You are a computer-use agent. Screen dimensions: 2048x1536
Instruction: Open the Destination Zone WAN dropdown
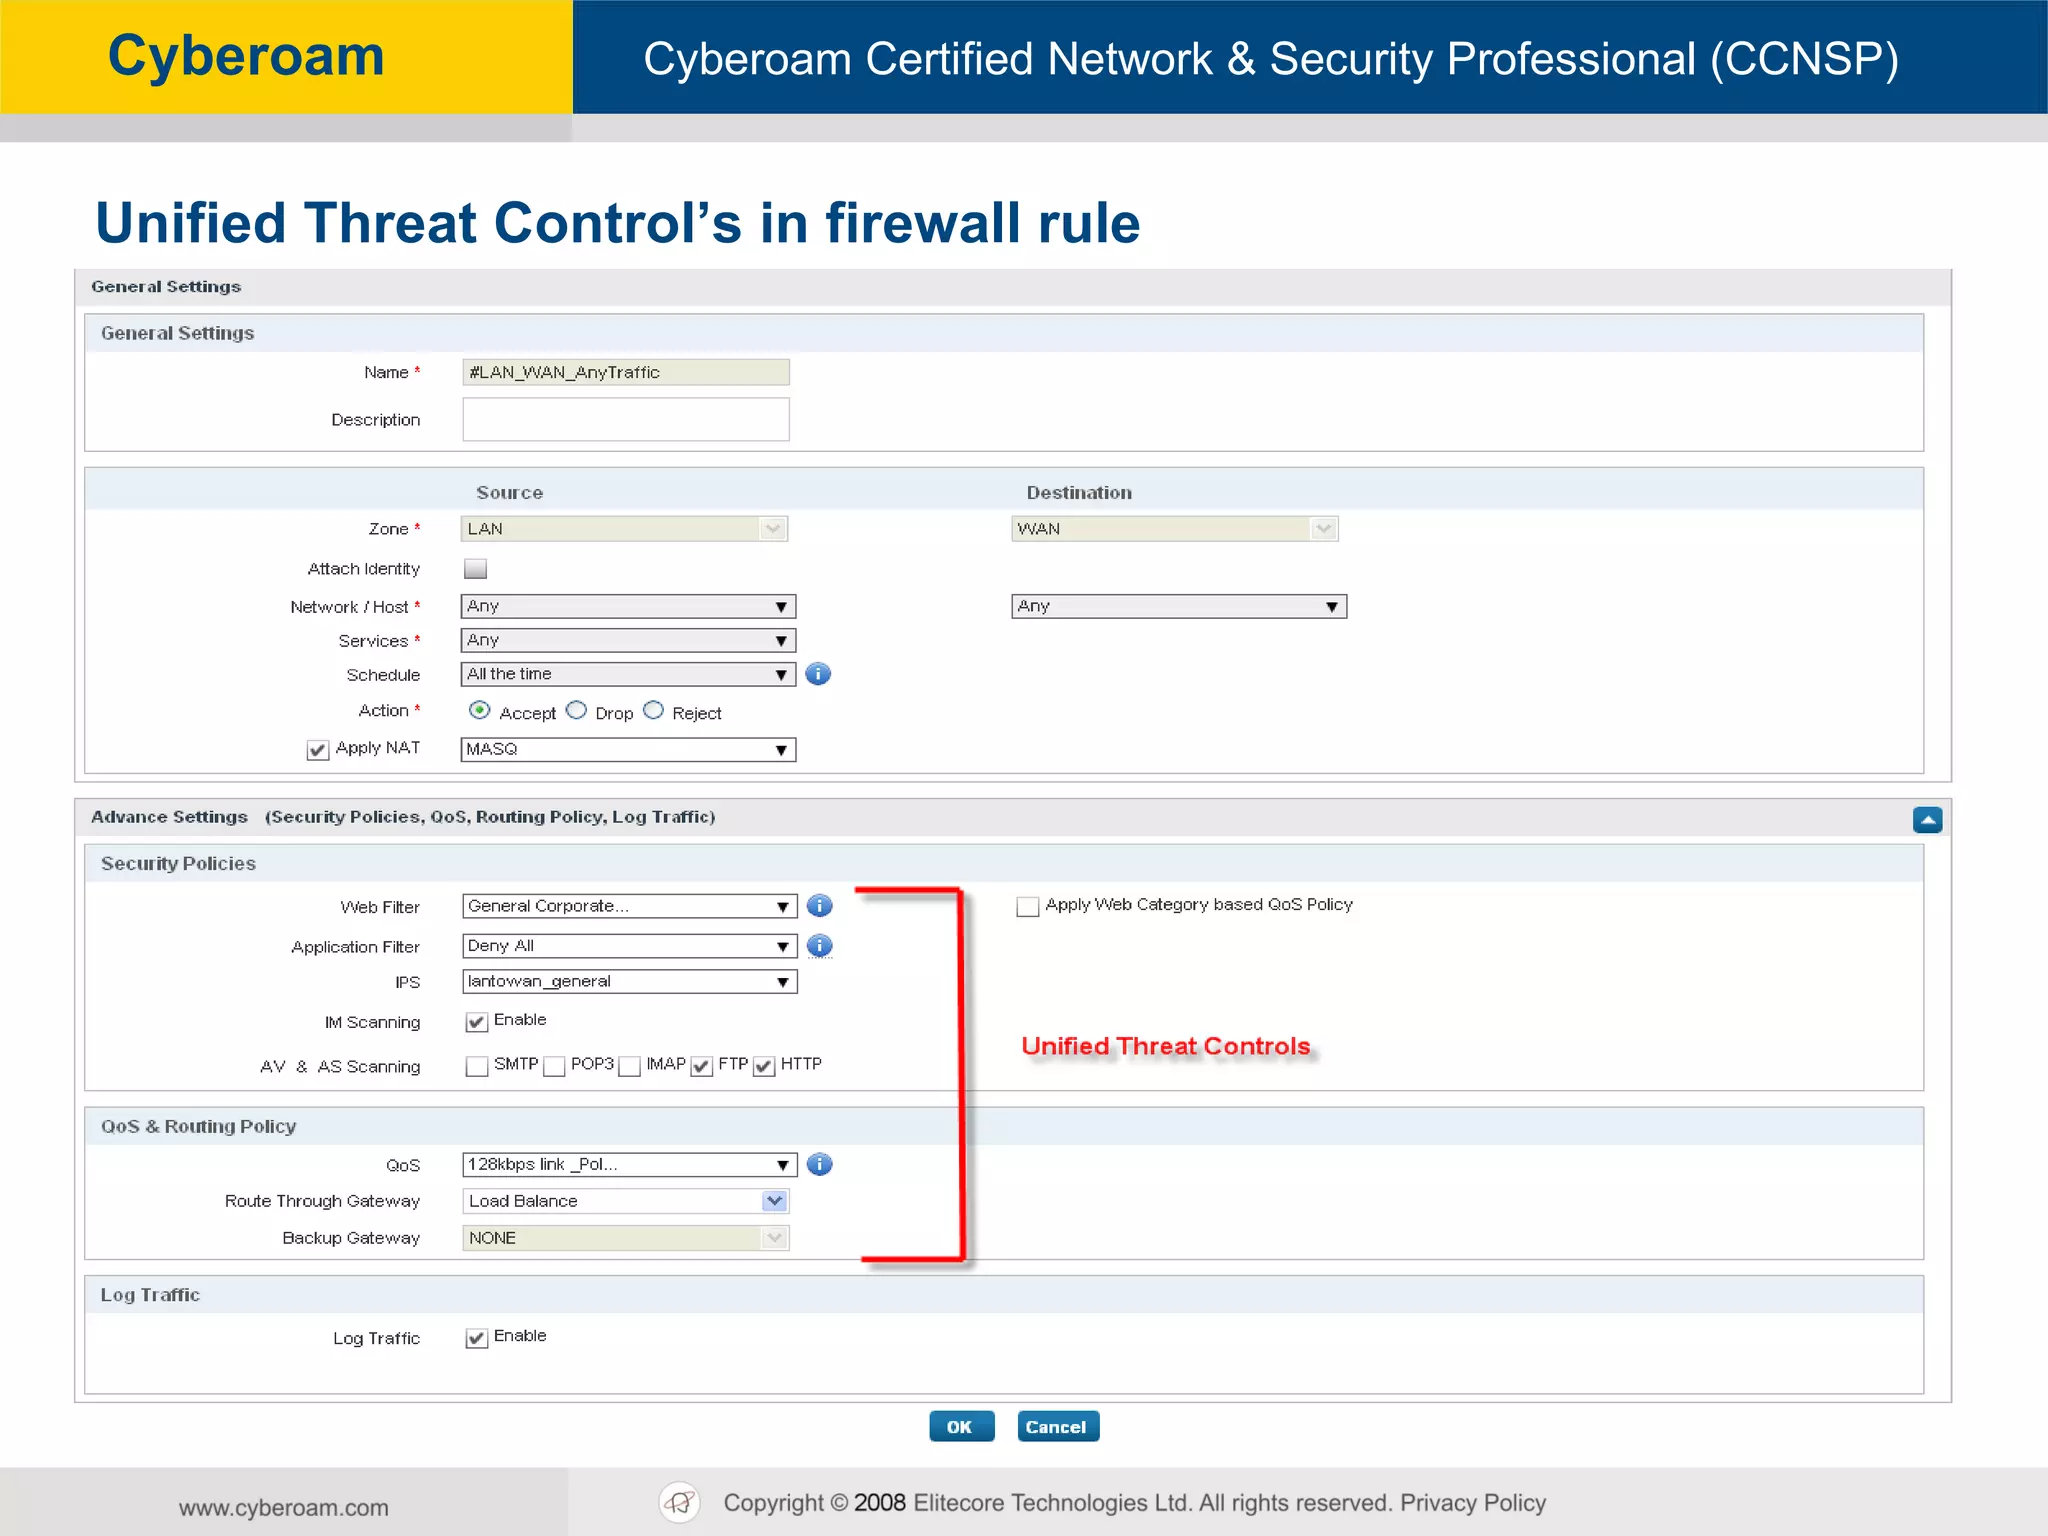click(x=1175, y=529)
